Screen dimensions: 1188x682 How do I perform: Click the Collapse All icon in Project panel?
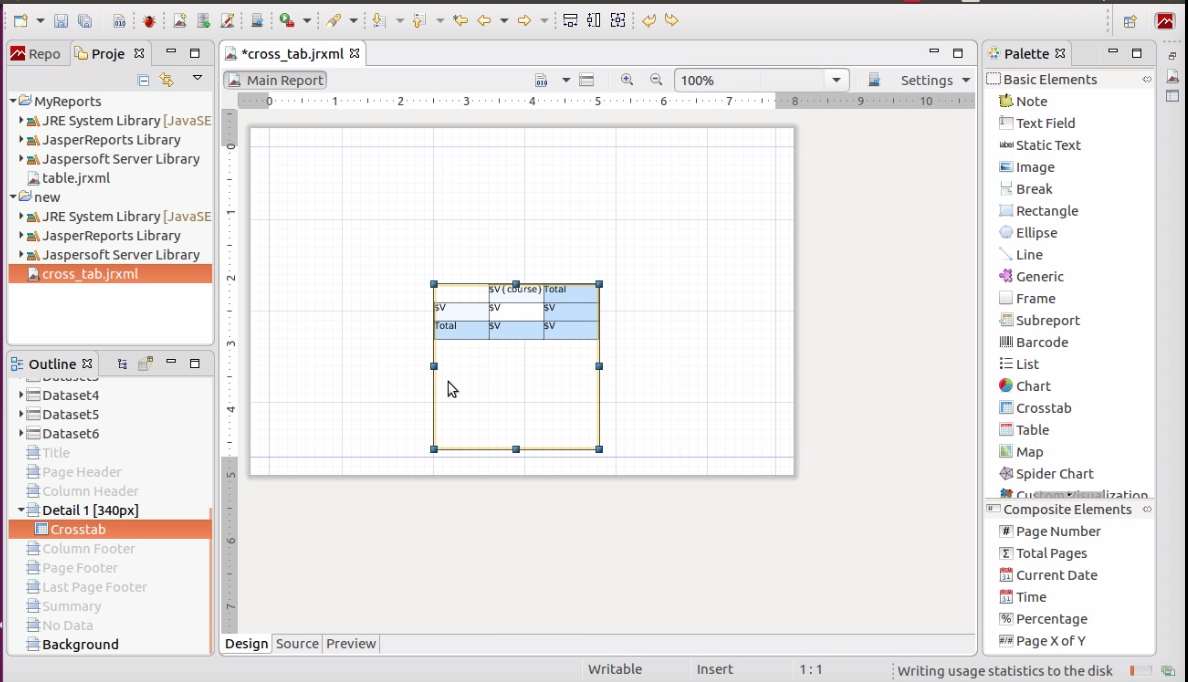point(143,80)
